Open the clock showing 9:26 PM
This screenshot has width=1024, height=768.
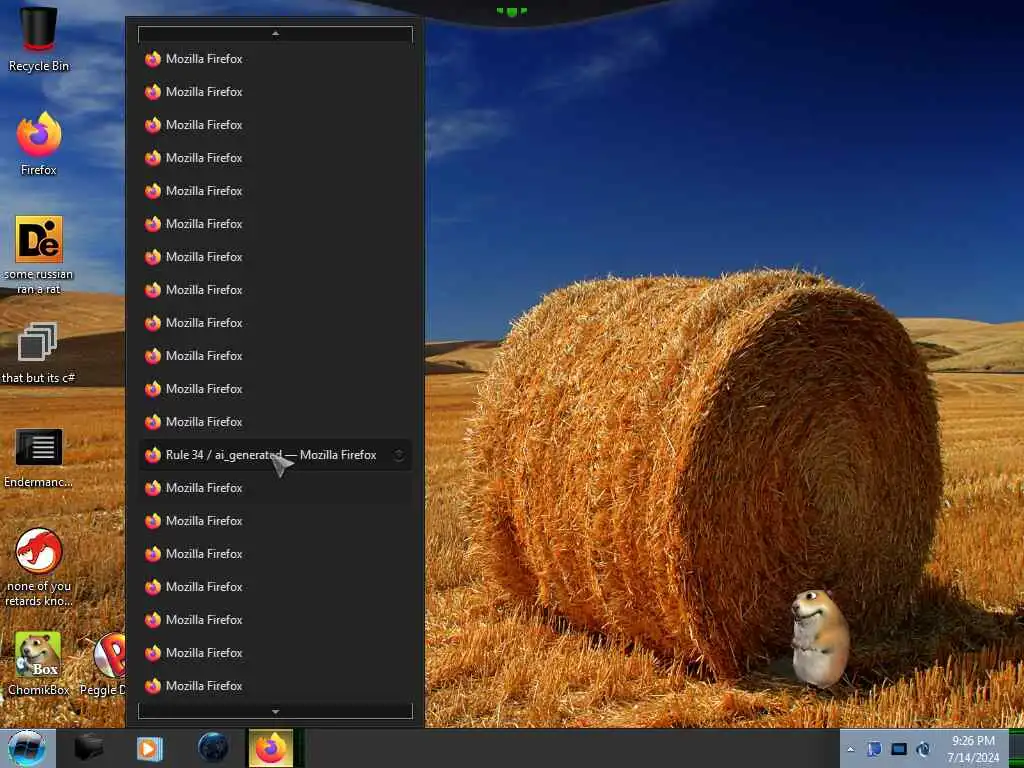(973, 749)
